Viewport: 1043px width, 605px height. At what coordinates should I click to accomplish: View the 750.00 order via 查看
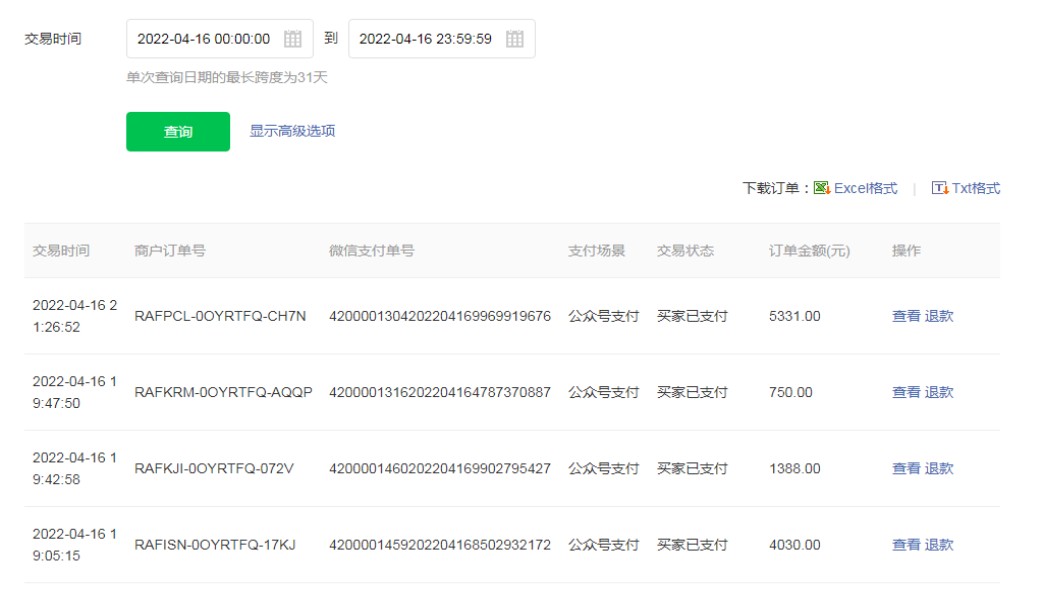point(906,392)
